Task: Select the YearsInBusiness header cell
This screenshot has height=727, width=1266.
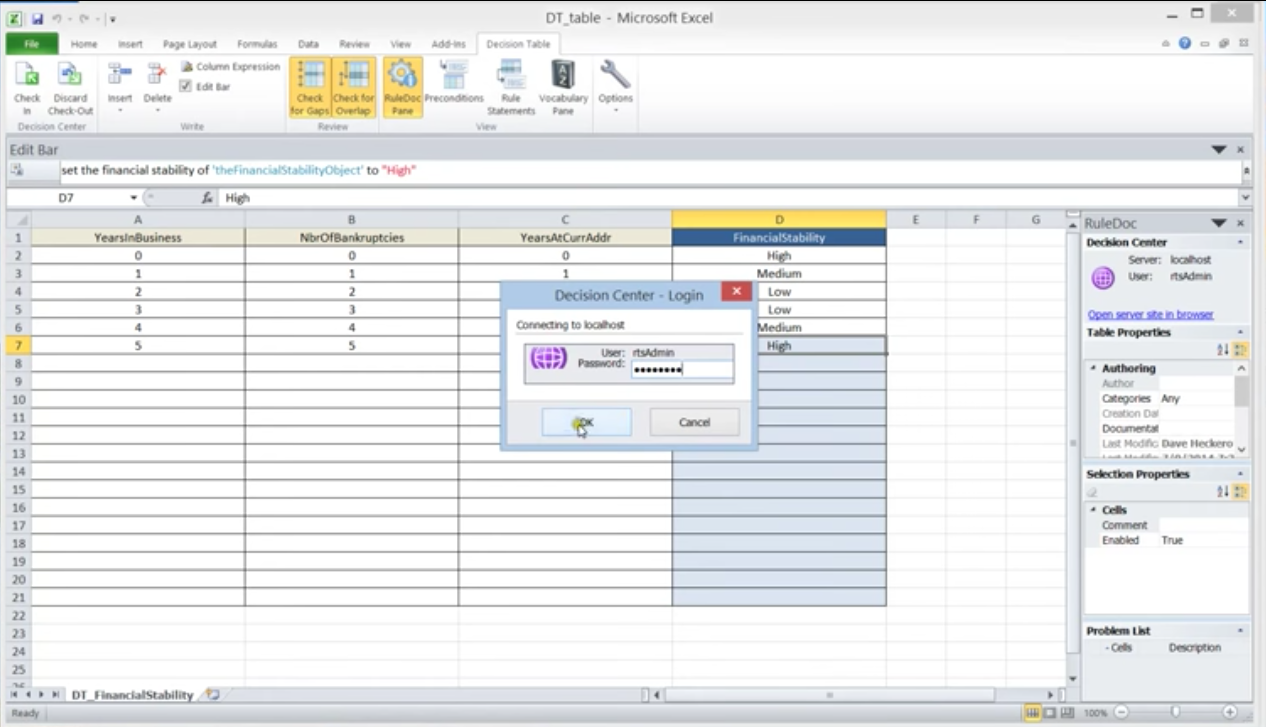Action: [x=138, y=238]
